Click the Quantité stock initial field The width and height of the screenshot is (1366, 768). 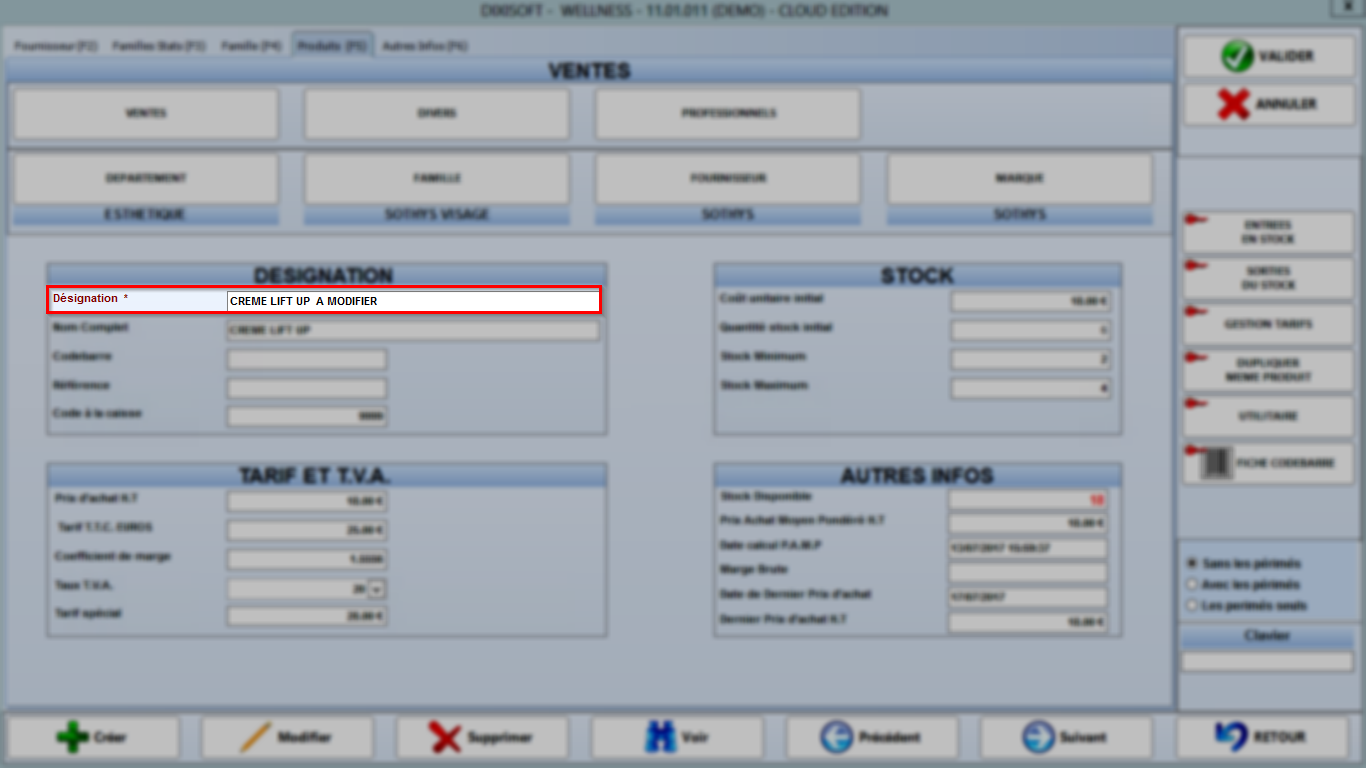[x=1031, y=330]
